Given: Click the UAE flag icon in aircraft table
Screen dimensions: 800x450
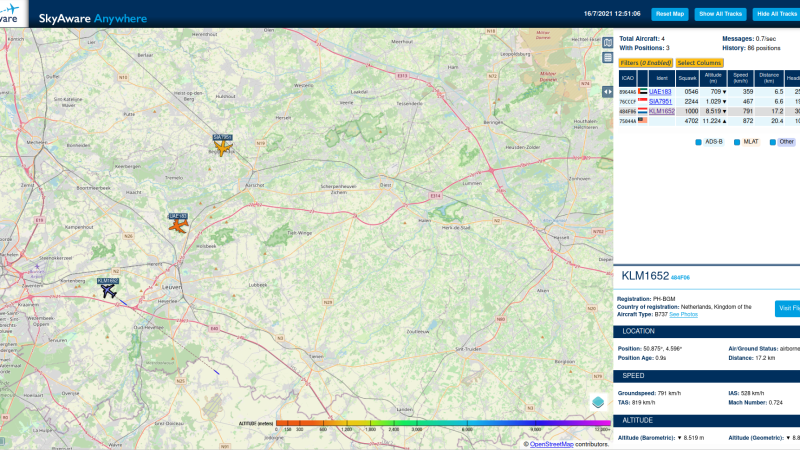Looking at the screenshot, I should click(642, 91).
